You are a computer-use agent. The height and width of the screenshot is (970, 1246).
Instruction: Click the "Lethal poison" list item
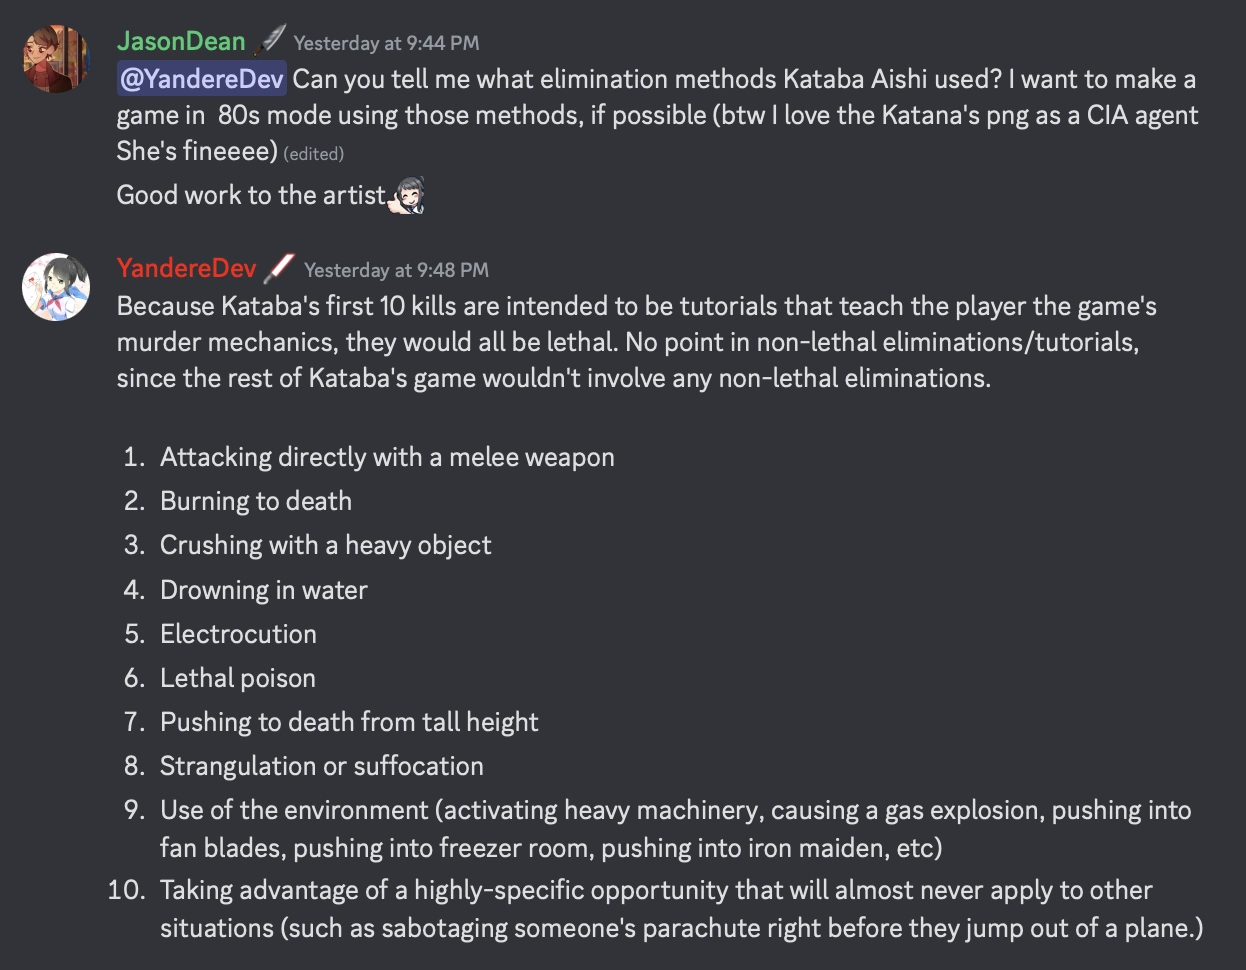click(x=238, y=678)
